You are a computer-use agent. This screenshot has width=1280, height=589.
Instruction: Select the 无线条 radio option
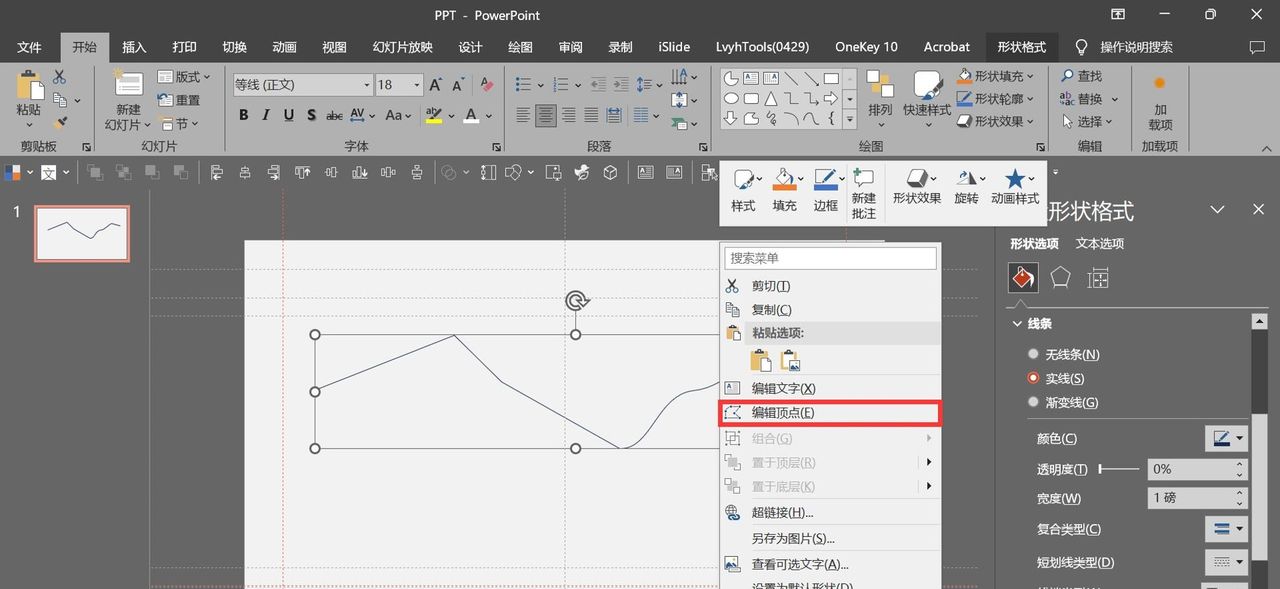[x=1033, y=354]
